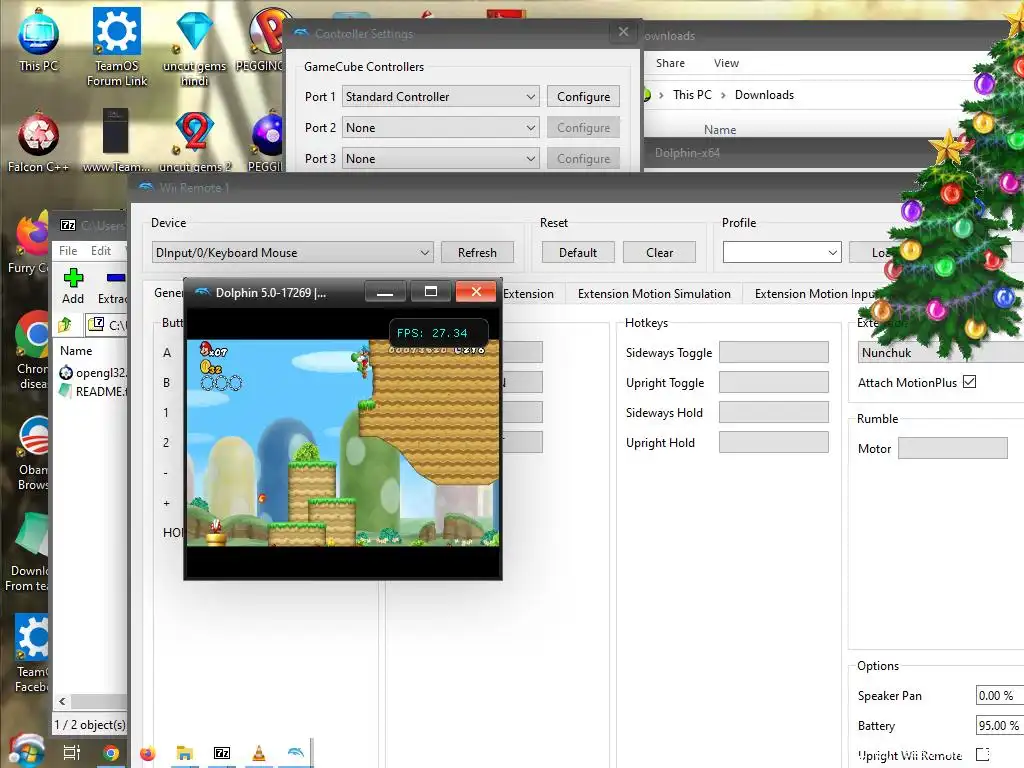This screenshot has width=1024, height=768.
Task: Open the Profile dropdown
Action: coord(782,253)
